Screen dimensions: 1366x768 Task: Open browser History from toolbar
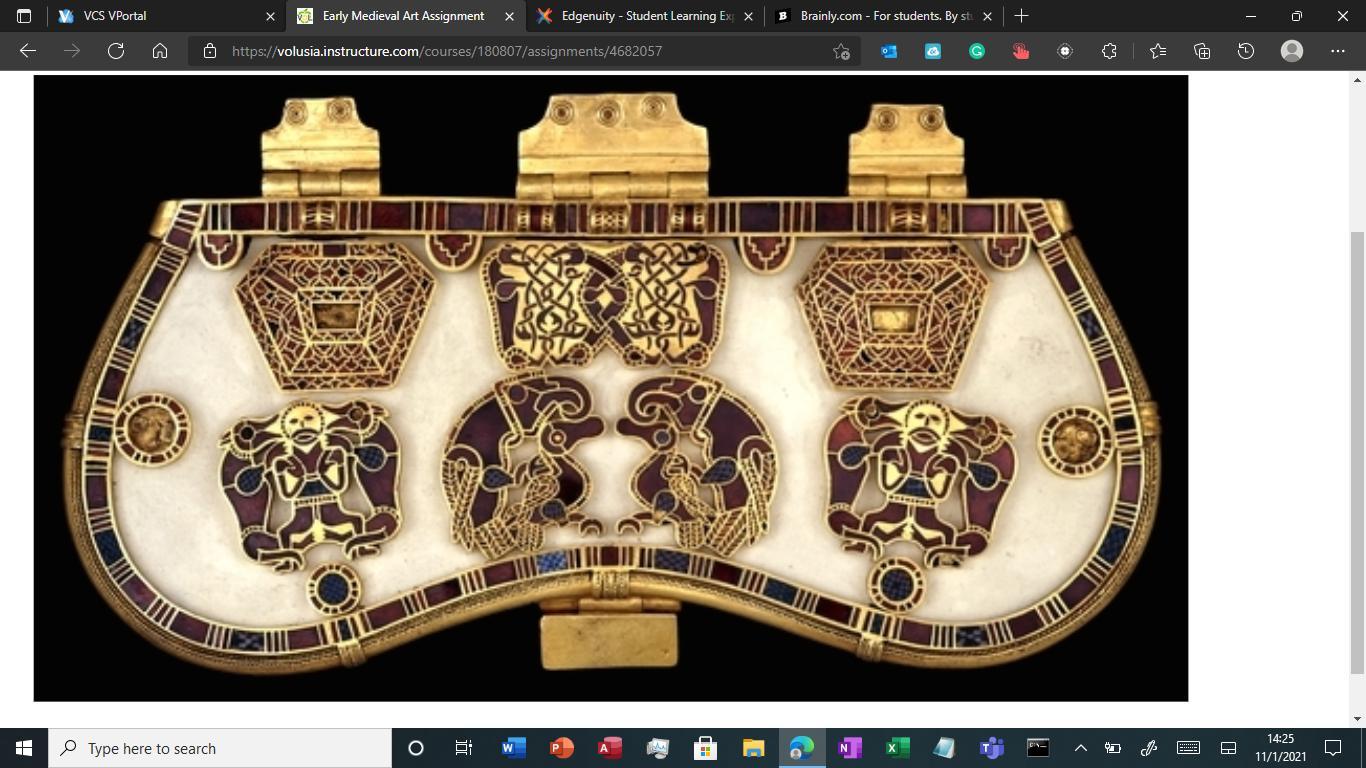1246,51
